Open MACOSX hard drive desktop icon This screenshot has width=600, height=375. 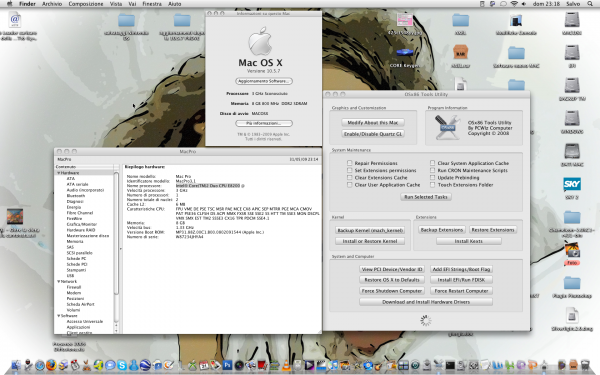point(572,19)
